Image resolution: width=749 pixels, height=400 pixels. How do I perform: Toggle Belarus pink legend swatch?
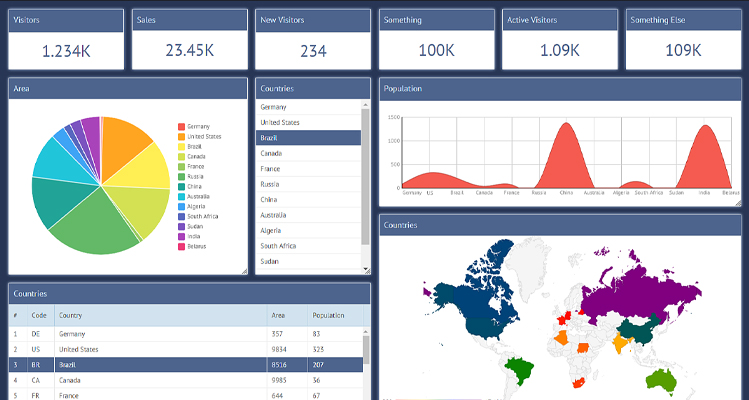click(182, 247)
